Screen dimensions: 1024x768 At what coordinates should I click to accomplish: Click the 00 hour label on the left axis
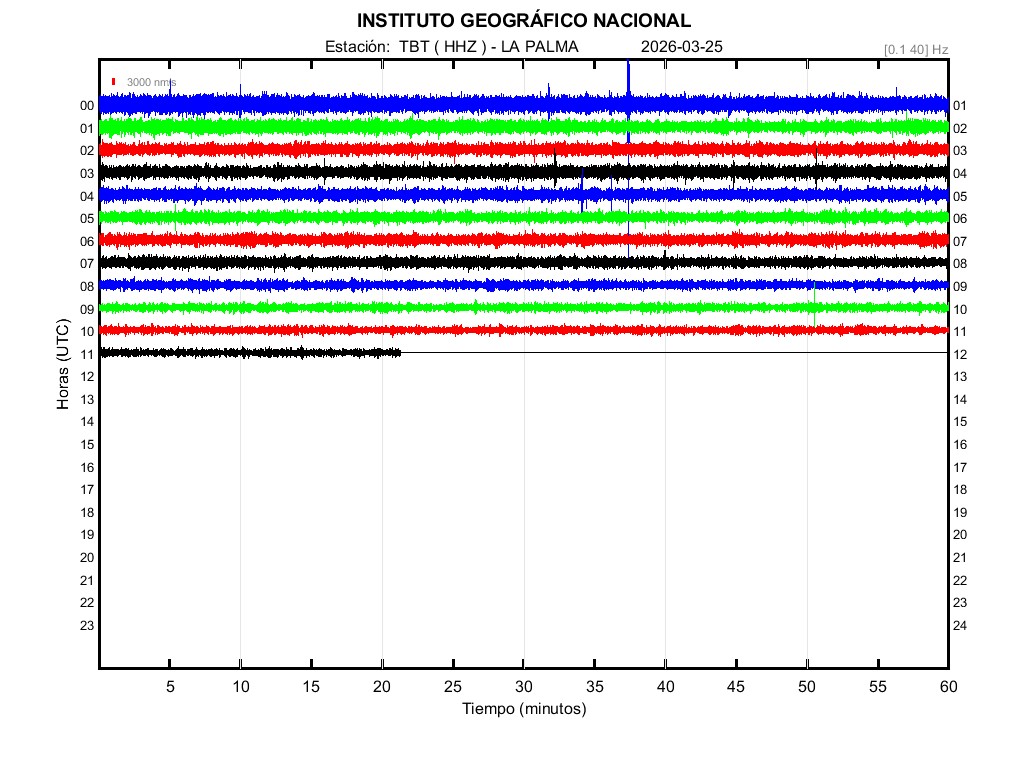87,106
